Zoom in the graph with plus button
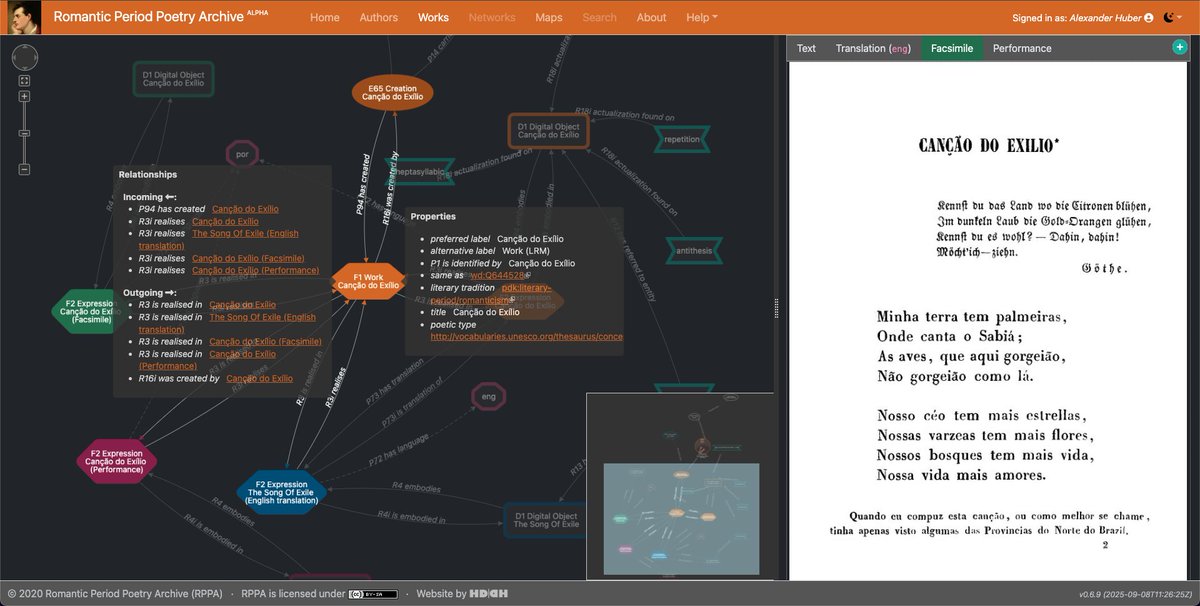 pos(24,97)
